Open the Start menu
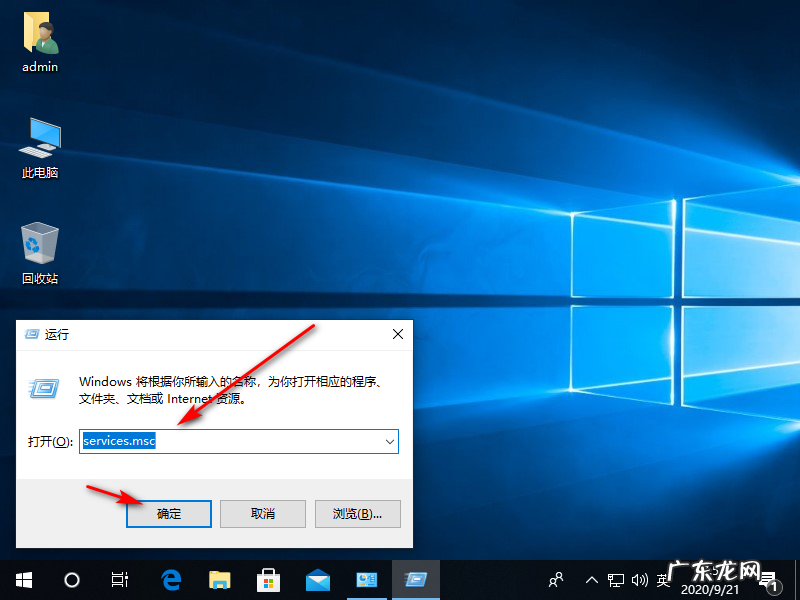The width and height of the screenshot is (800, 600). tap(23, 580)
